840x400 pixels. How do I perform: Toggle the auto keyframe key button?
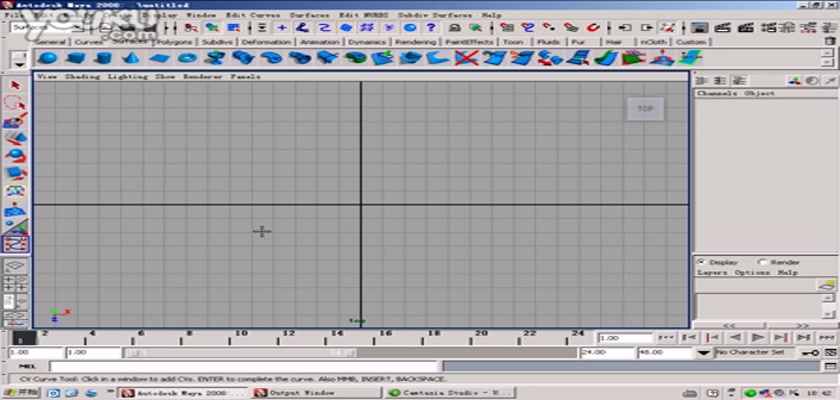809,353
